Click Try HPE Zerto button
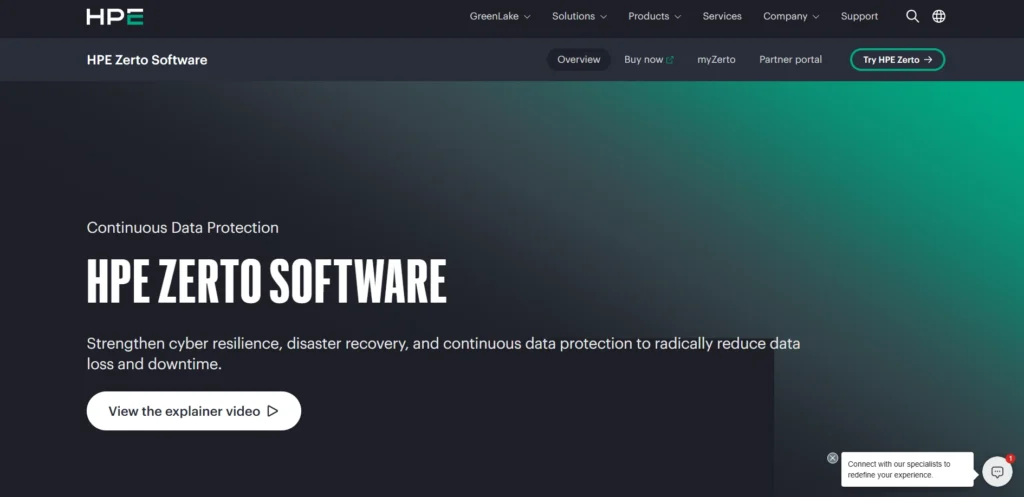Screen dimensions: 1024x497 897,59
